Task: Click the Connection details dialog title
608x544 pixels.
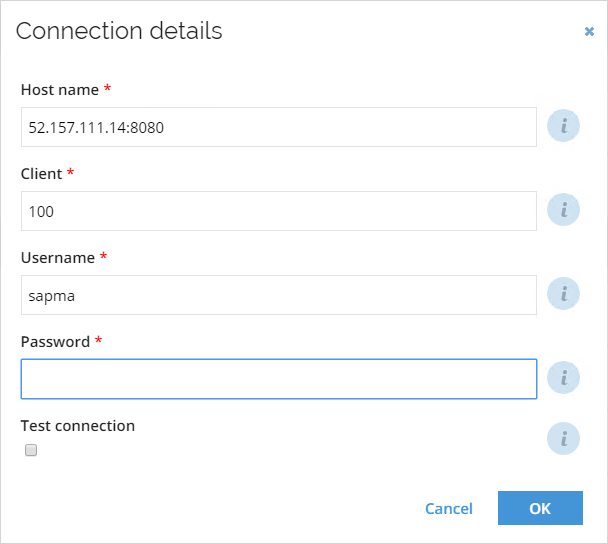Action: pyautogui.click(x=119, y=31)
